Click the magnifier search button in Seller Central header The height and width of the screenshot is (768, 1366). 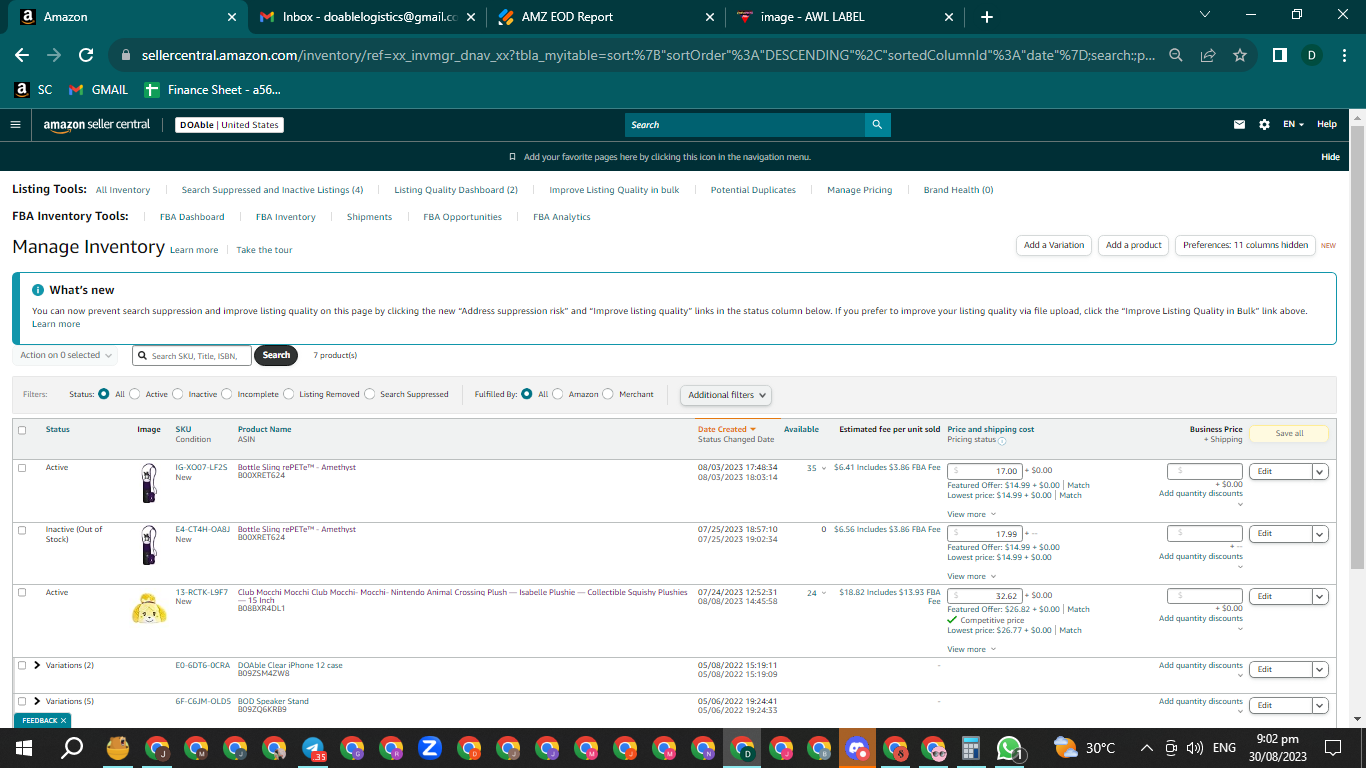(877, 125)
